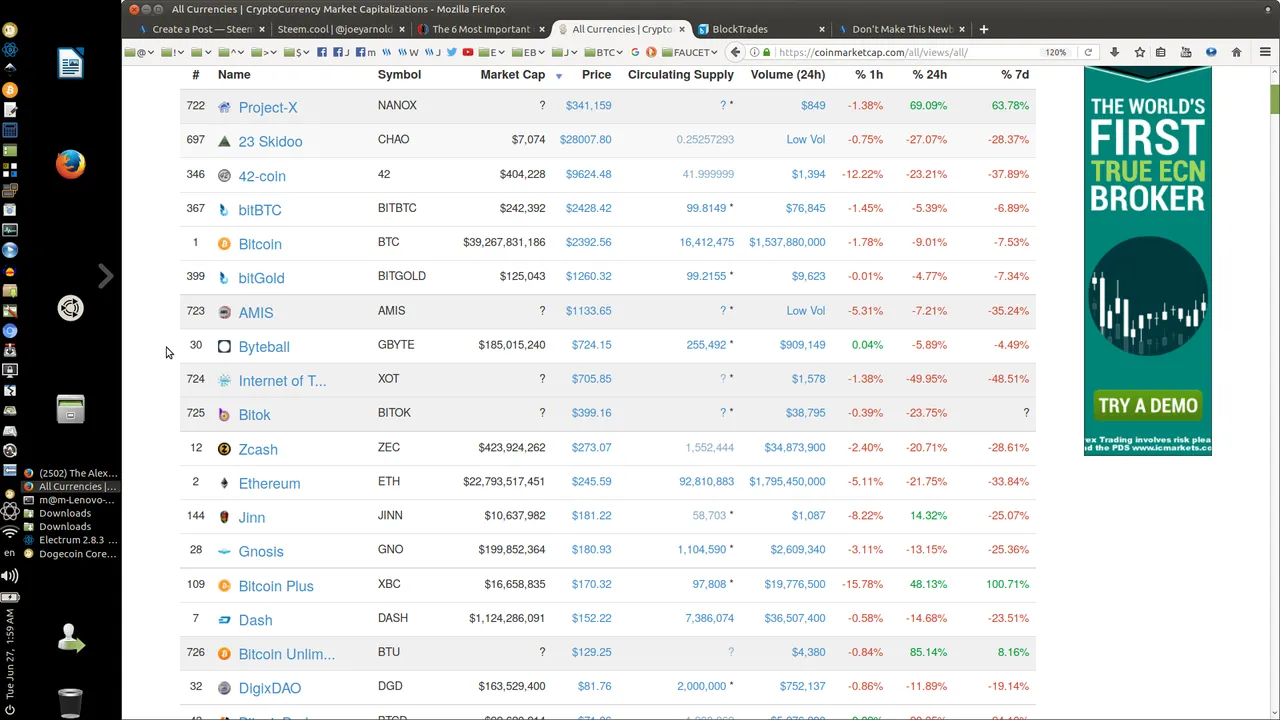This screenshot has height=720, width=1280.
Task: Click the DigixDAO coin logo
Action: (224, 688)
